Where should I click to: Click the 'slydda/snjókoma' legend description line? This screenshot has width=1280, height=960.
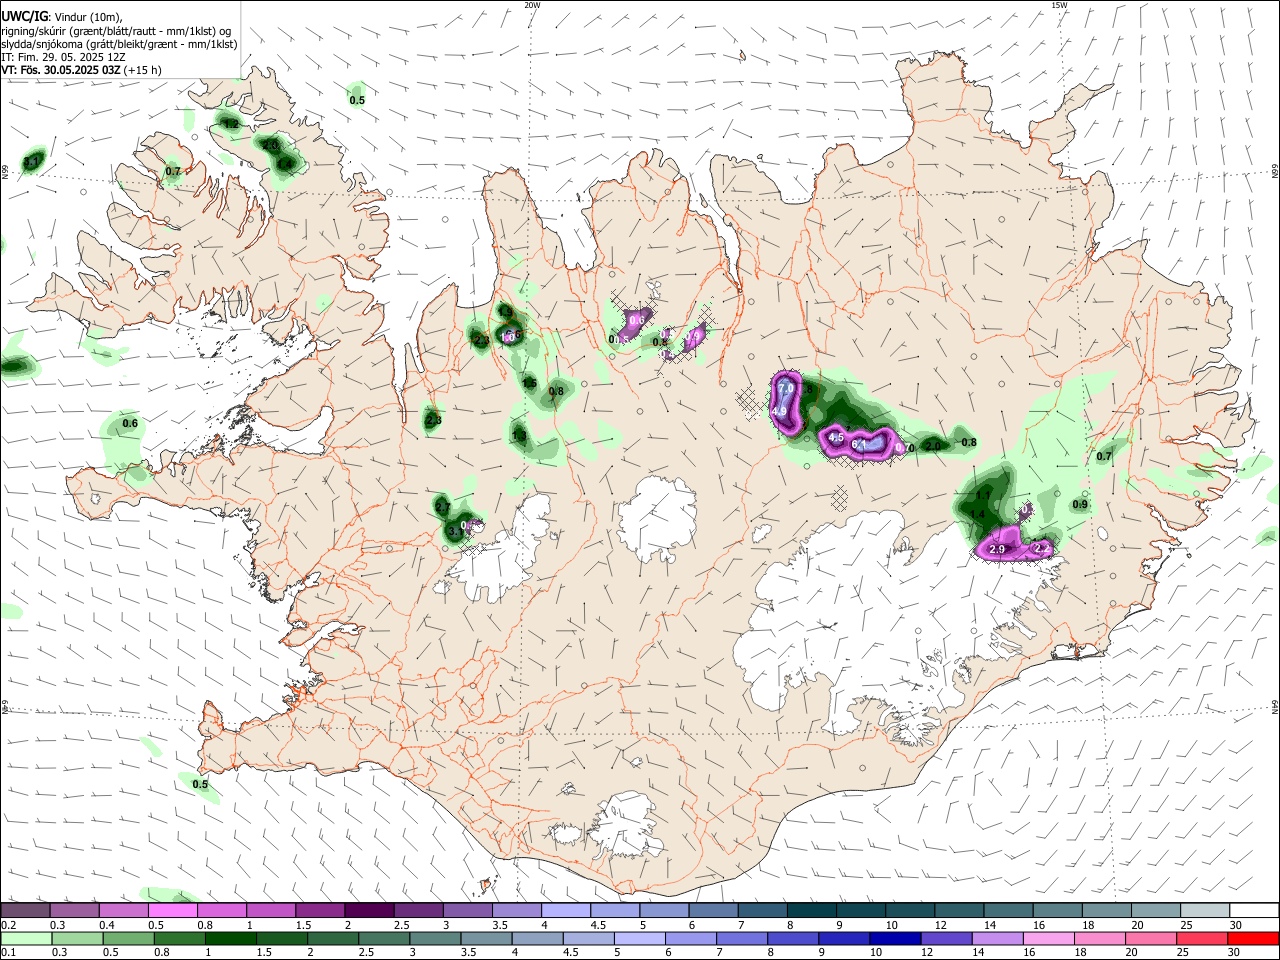pyautogui.click(x=119, y=44)
